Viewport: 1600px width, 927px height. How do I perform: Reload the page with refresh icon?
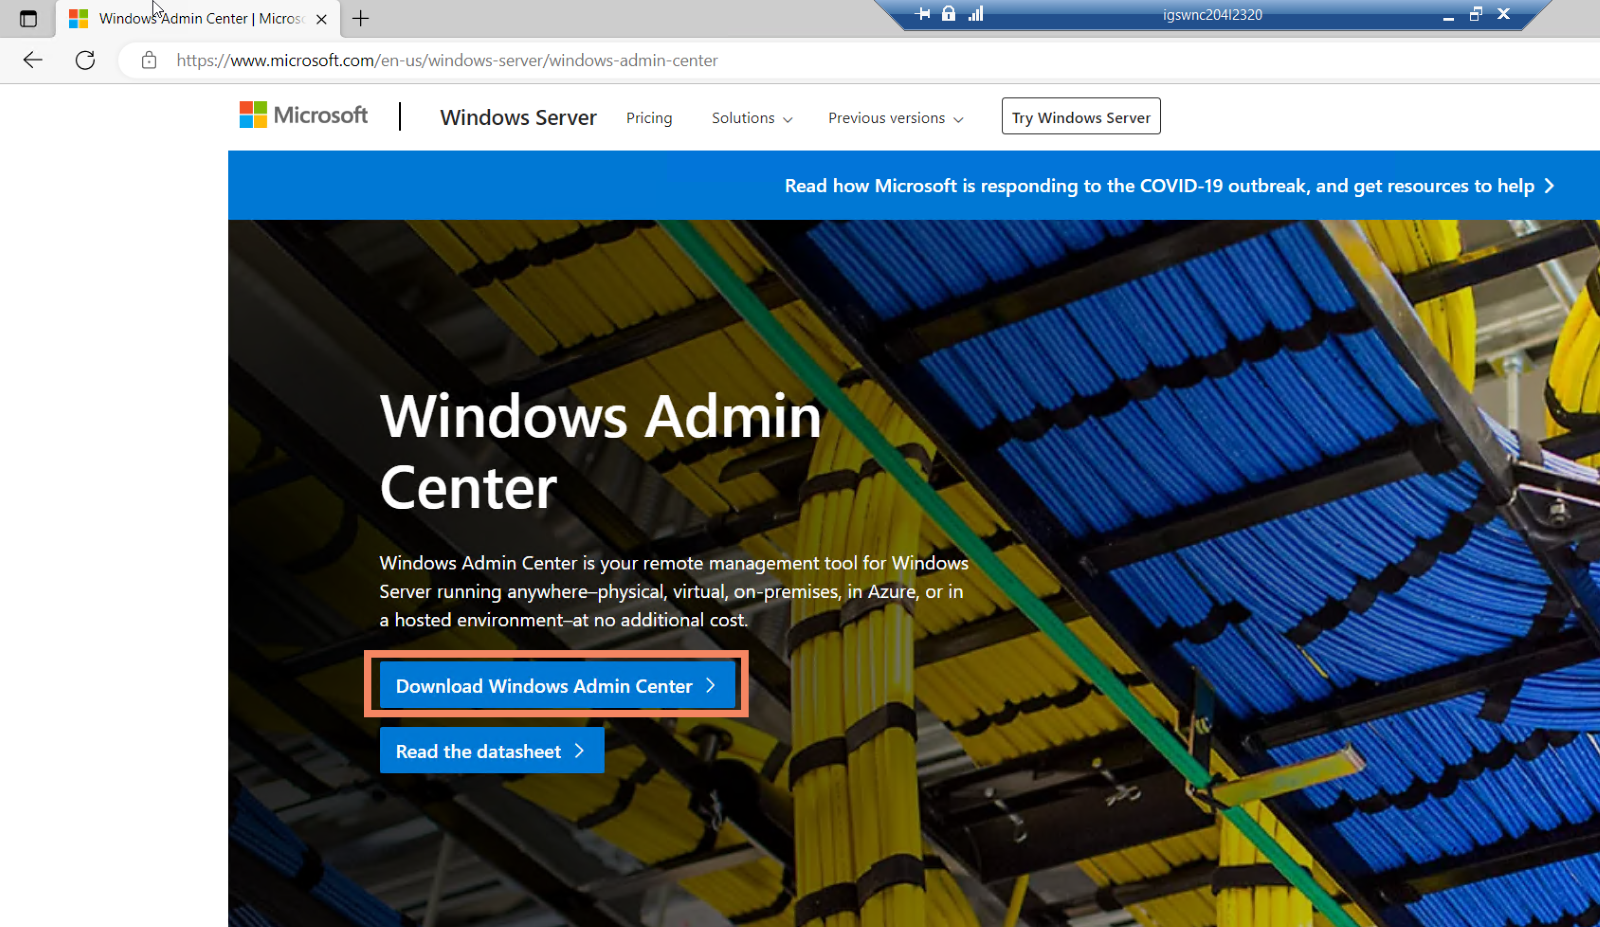point(86,60)
